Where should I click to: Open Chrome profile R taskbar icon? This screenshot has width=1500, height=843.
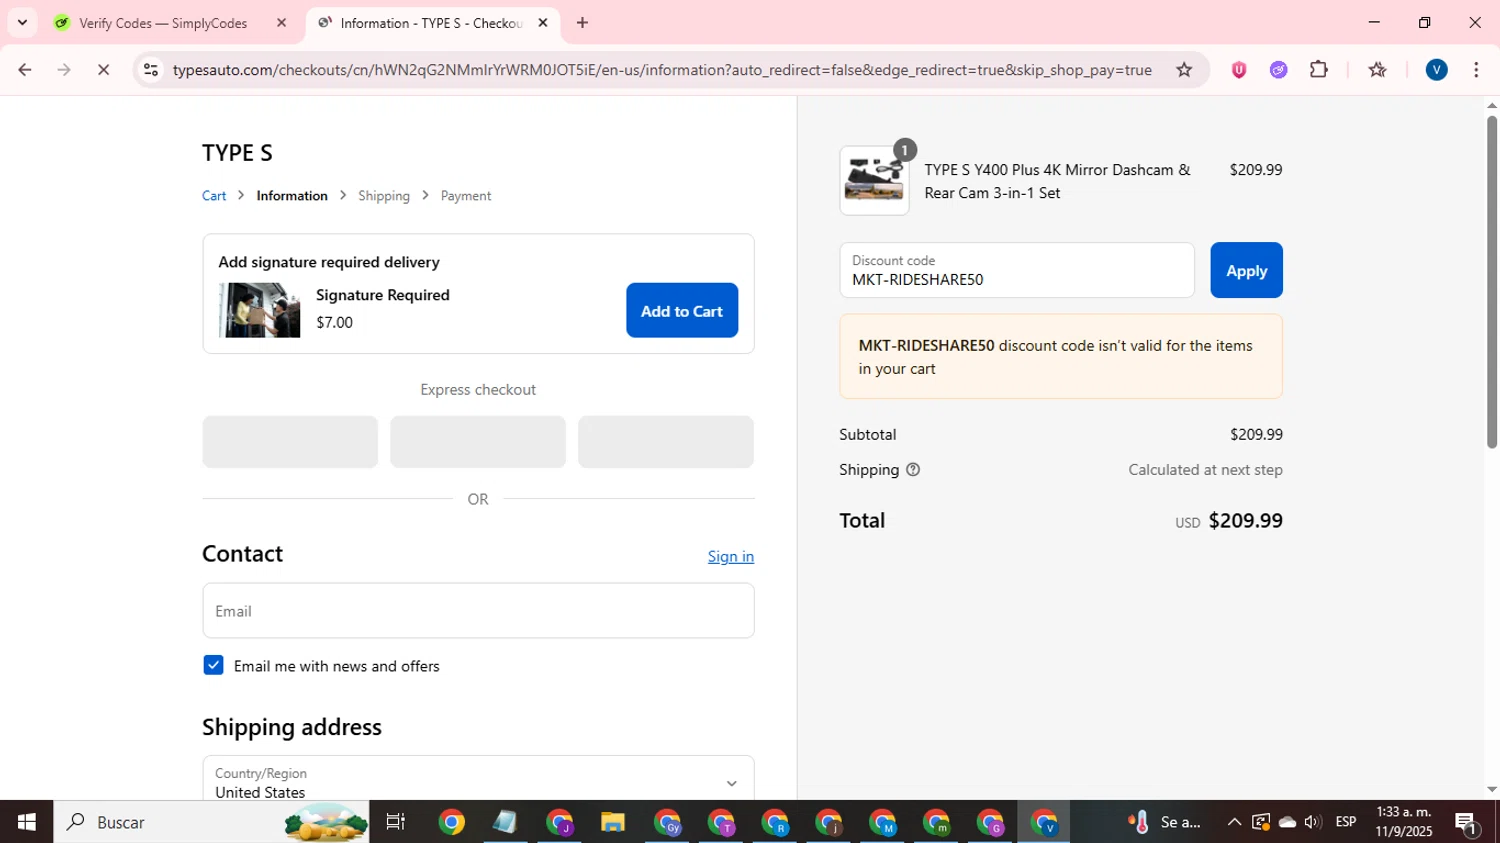(775, 822)
